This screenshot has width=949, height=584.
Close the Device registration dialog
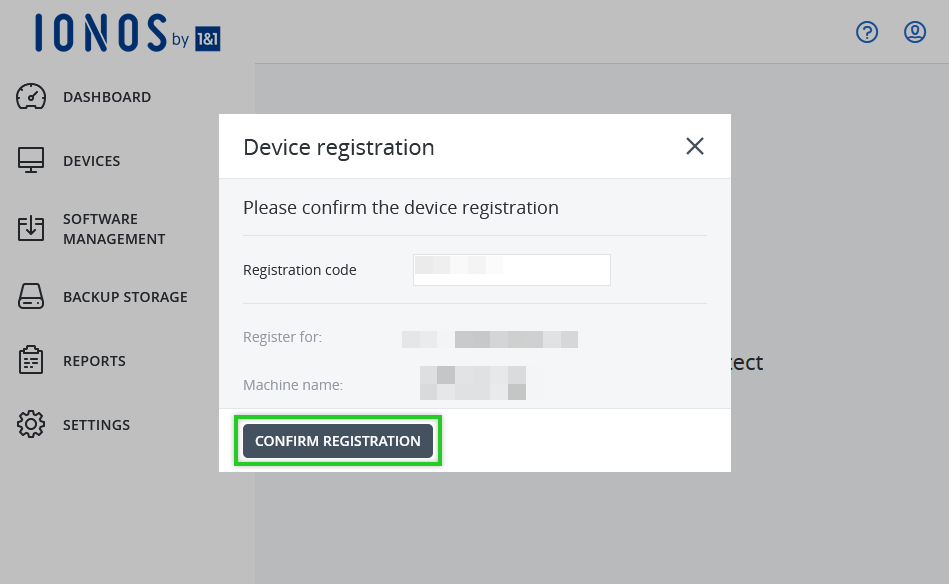click(x=695, y=146)
